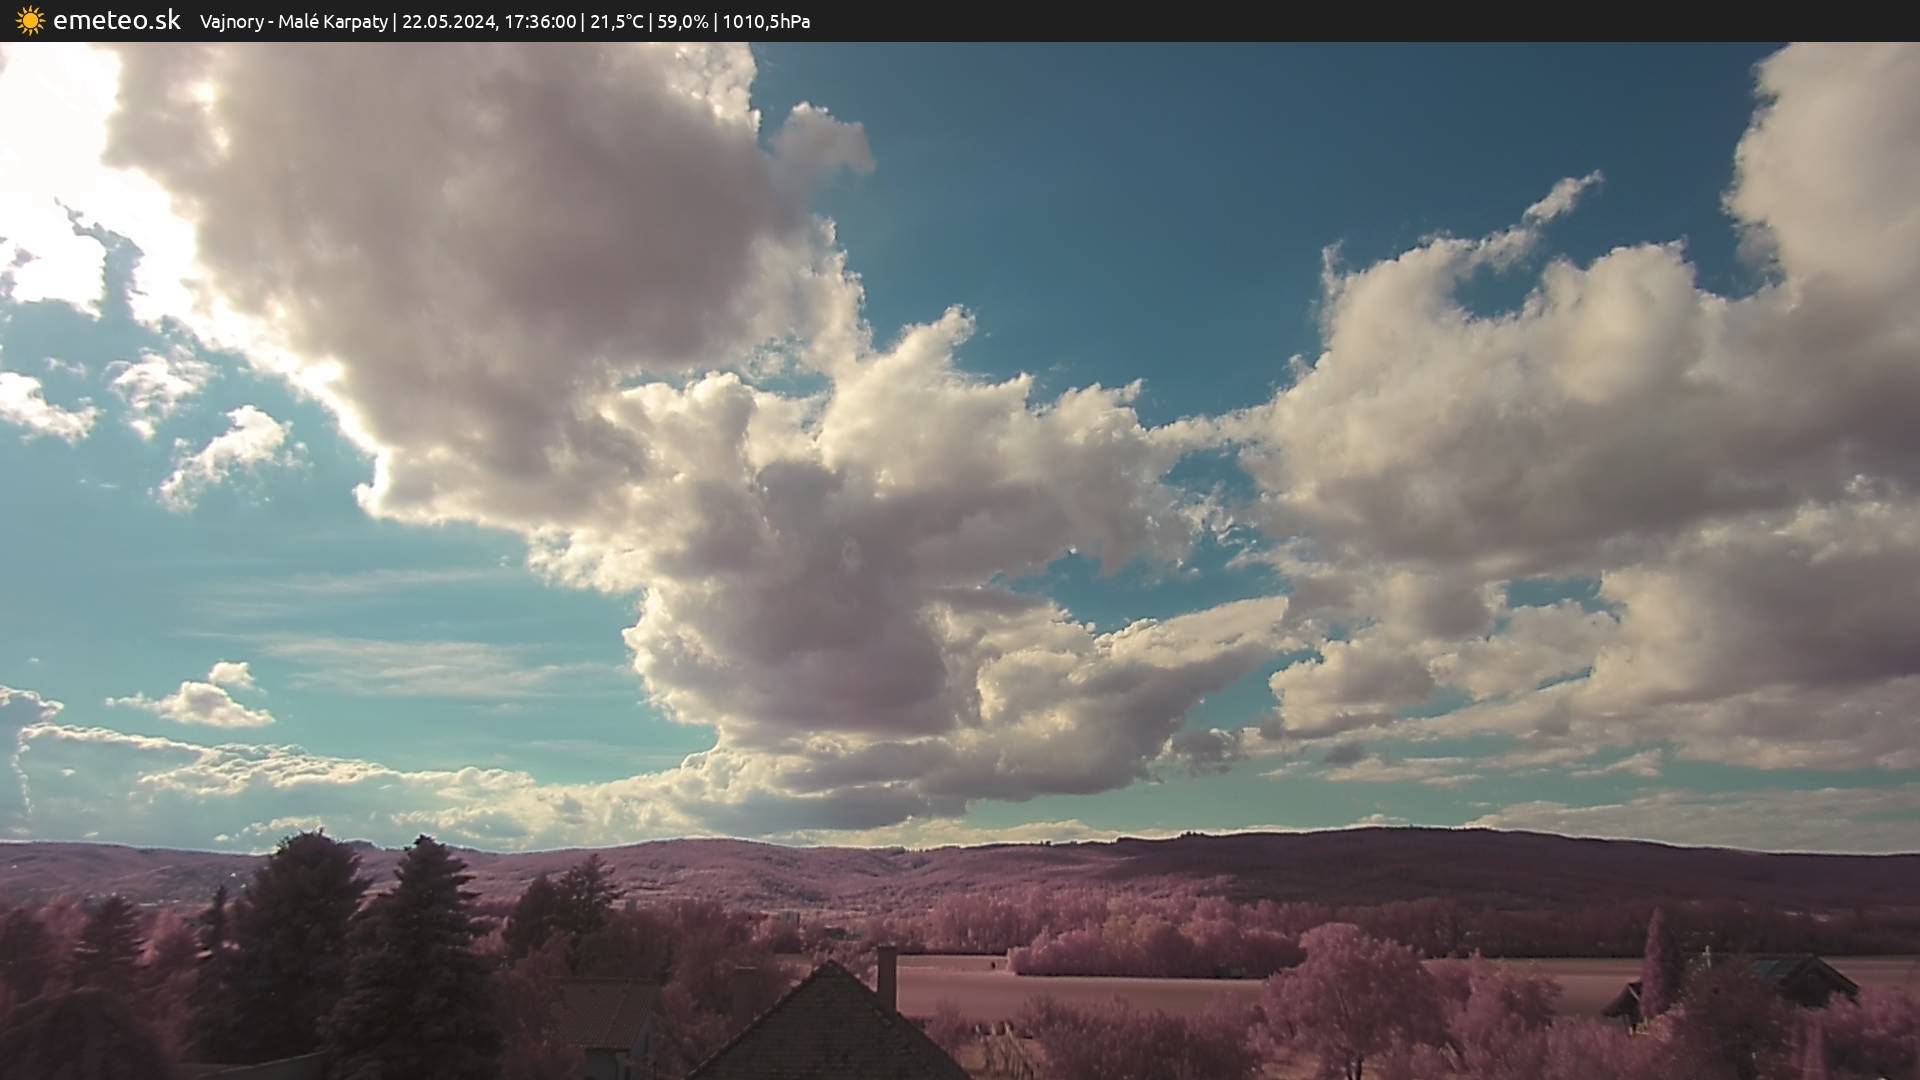Click the pressure reading 1010,5hPa
This screenshot has height=1080, width=1920.
766,21
